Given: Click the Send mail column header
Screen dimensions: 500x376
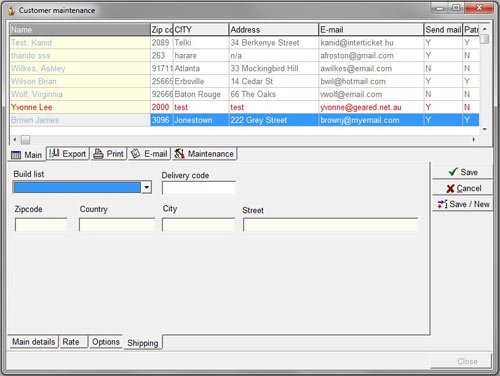Looking at the screenshot, I should (443, 30).
